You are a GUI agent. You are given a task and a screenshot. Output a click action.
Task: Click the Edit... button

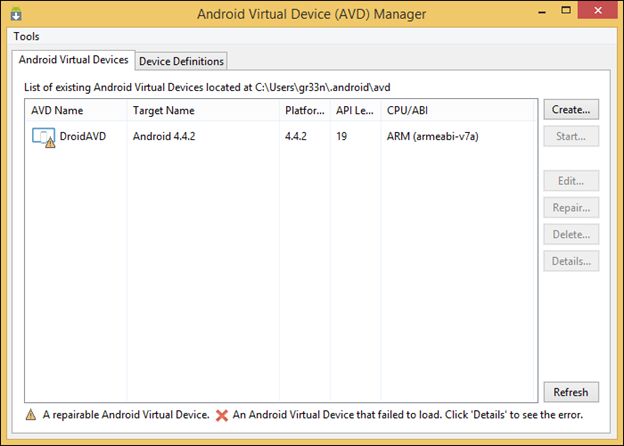click(571, 181)
